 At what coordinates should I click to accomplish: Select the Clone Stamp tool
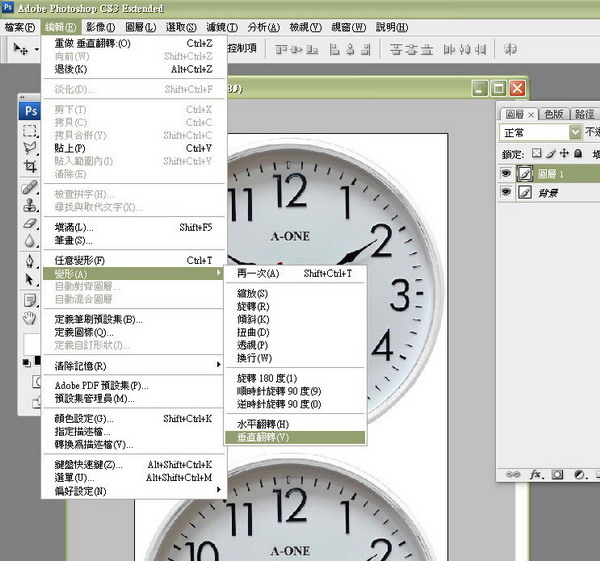30,205
